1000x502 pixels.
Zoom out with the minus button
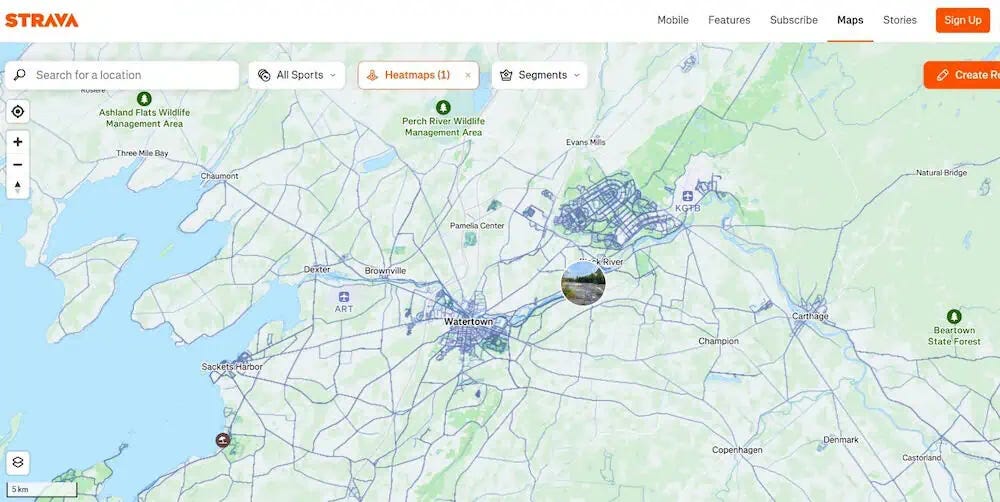(18, 165)
